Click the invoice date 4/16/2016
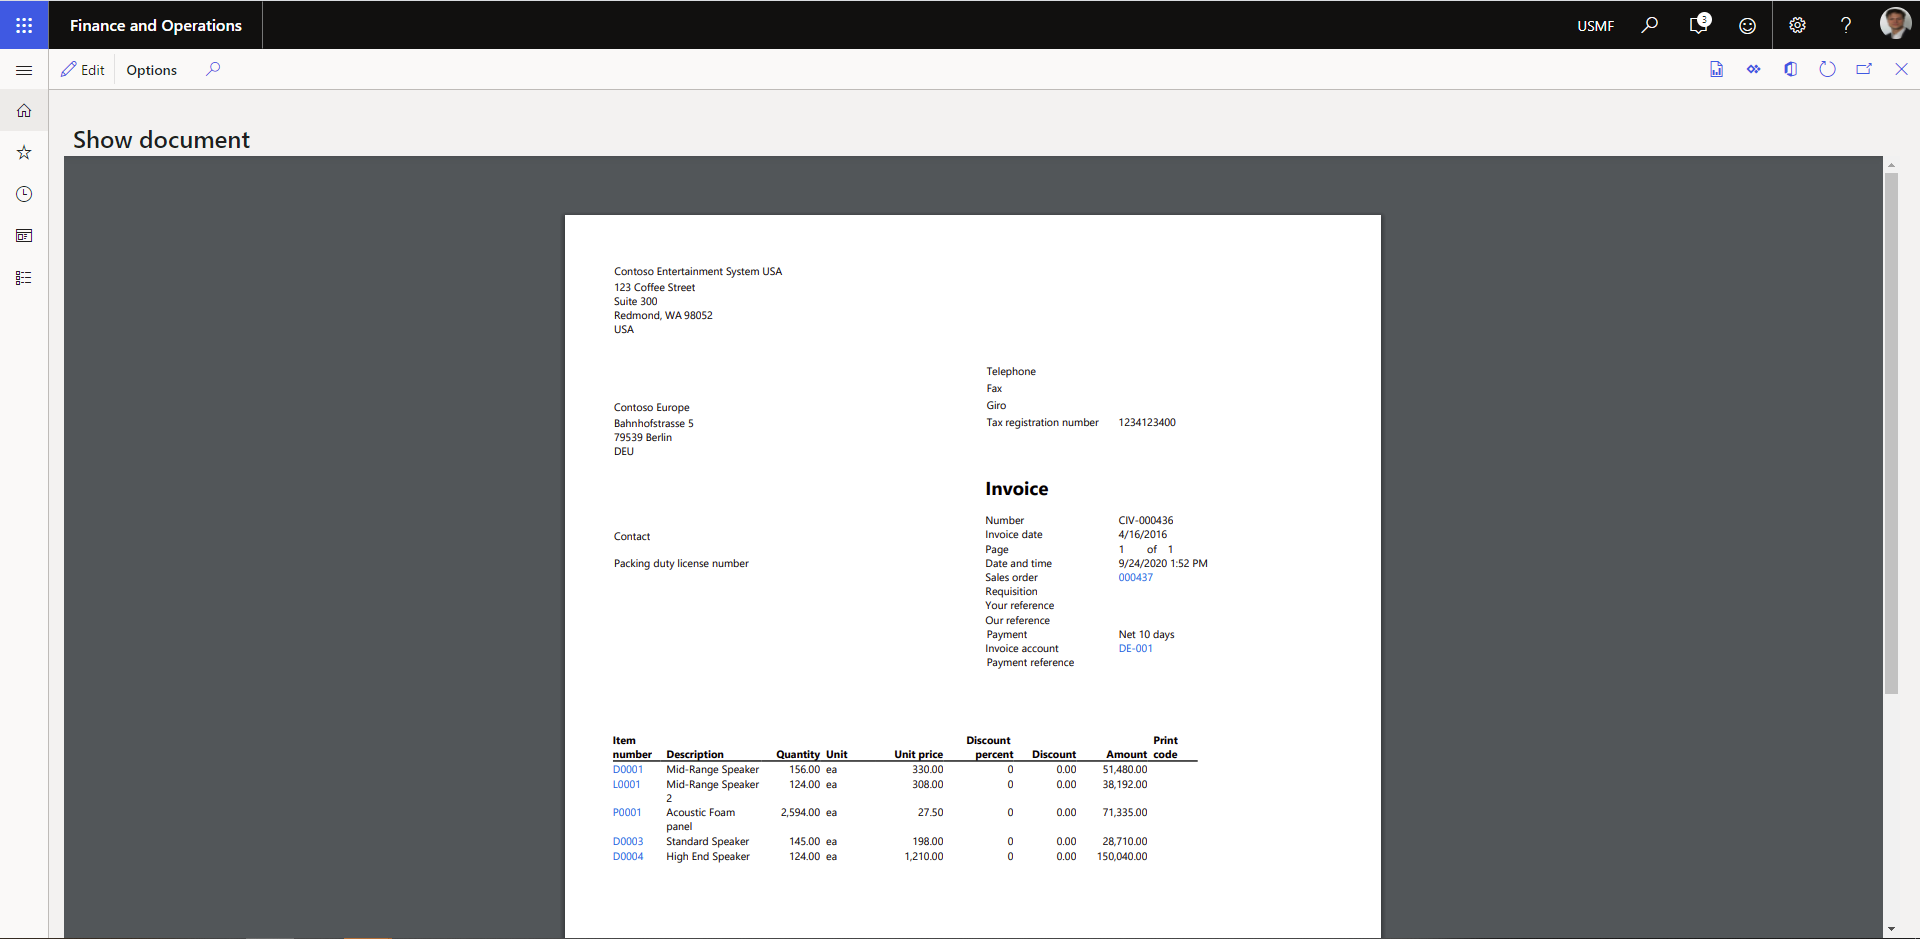The image size is (1920, 939). [x=1142, y=535]
